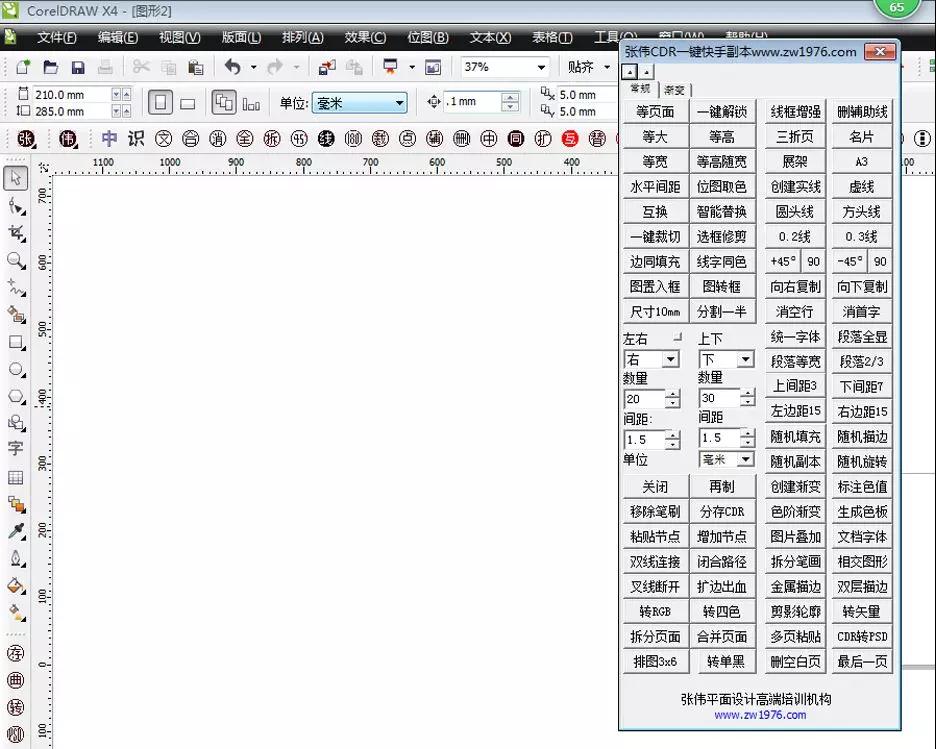The height and width of the screenshot is (749, 936).
Task: Switch to the 渐变 tab in plugin panel
Action: point(674,89)
